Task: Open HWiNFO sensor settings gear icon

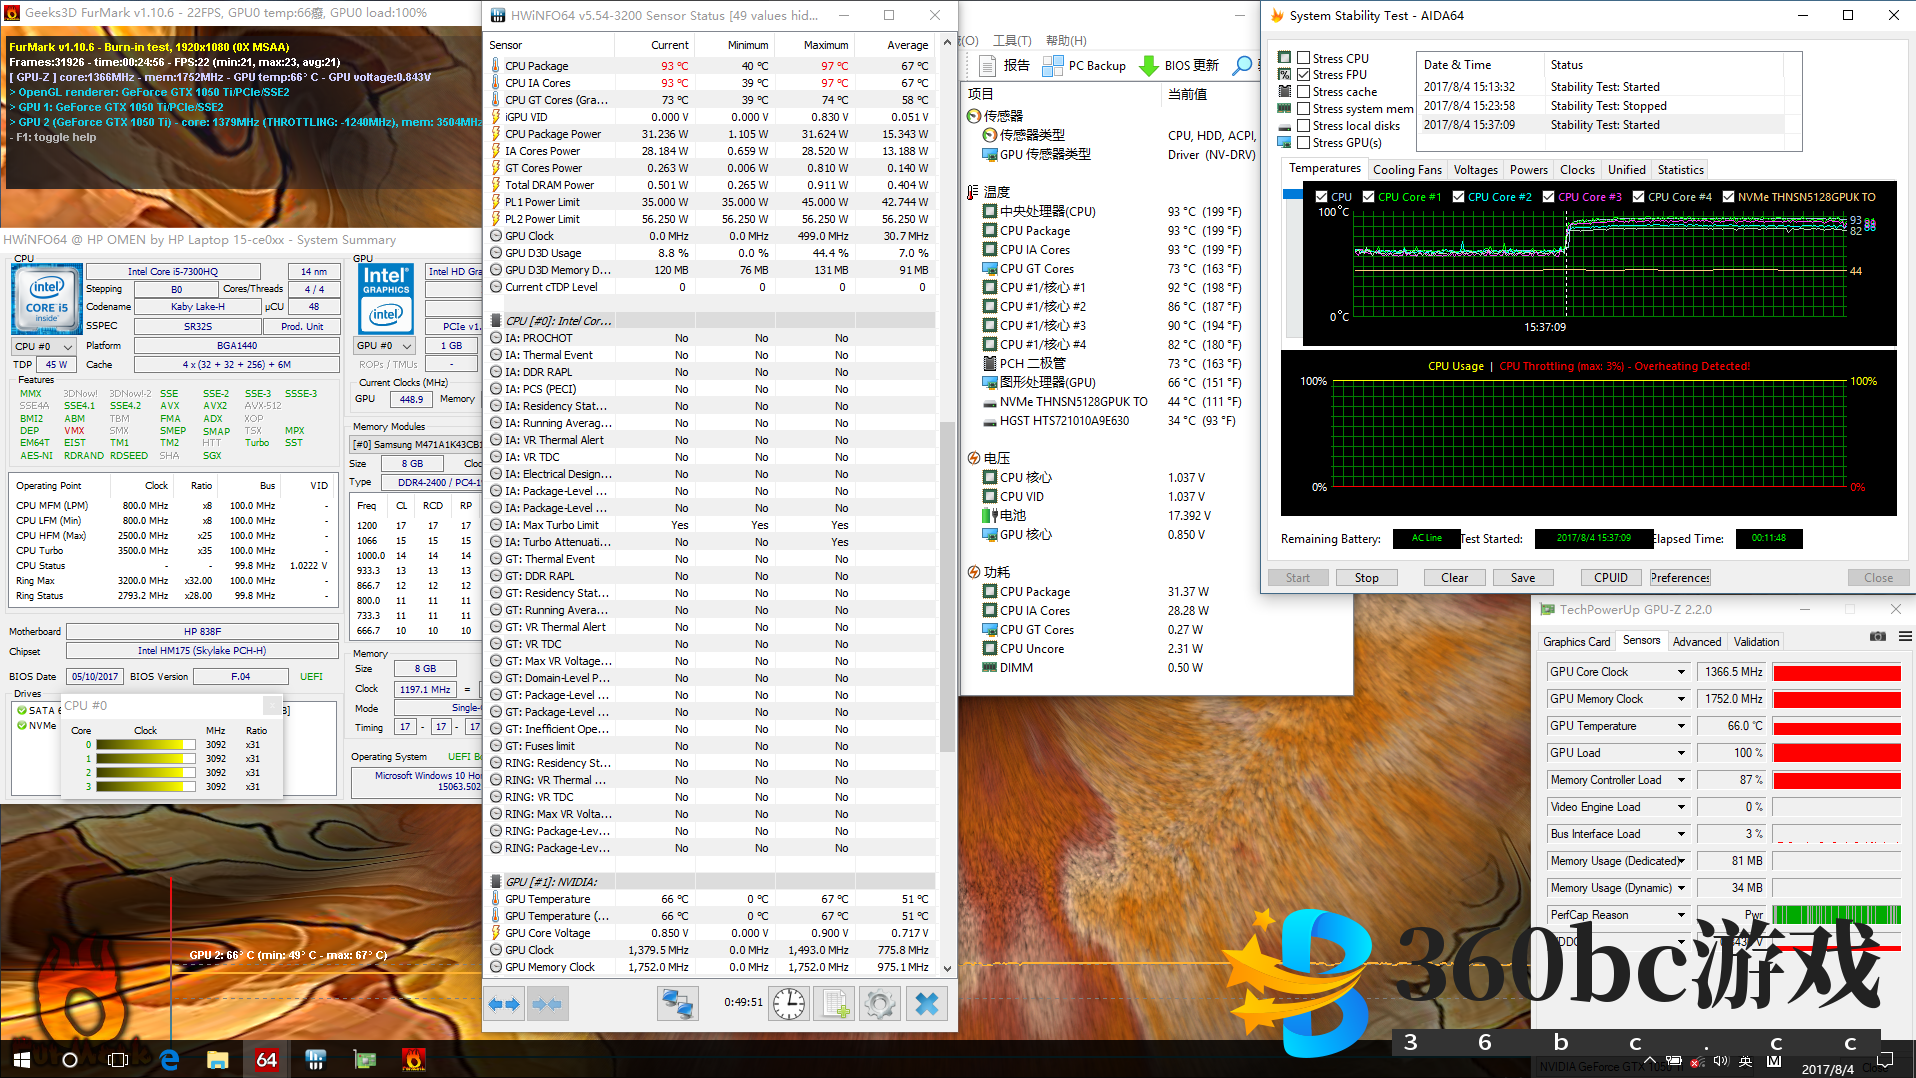Action: click(880, 1003)
